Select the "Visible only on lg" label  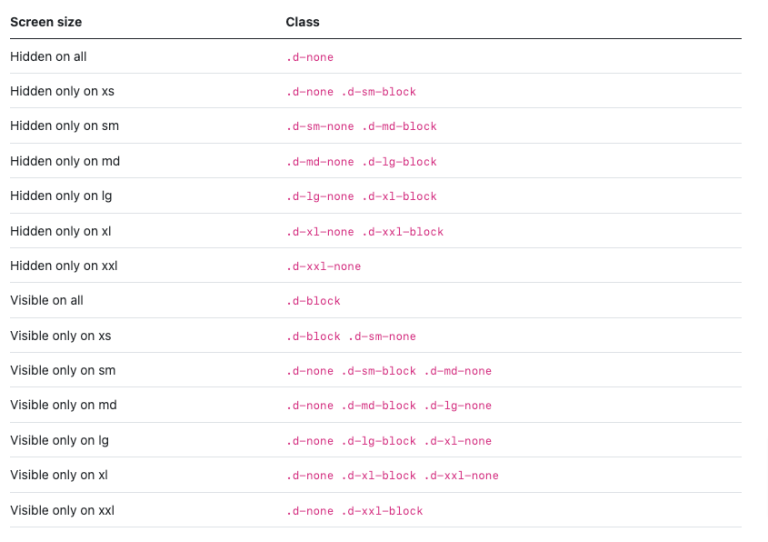(x=61, y=440)
